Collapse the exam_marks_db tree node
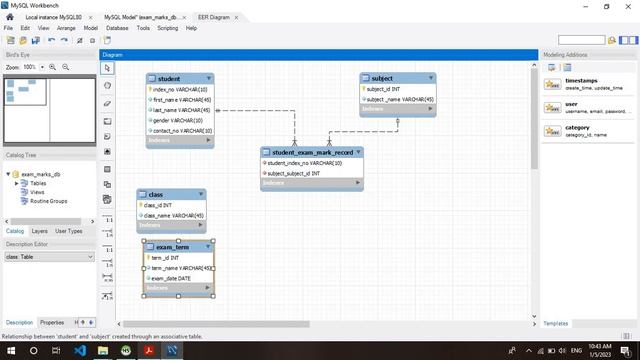Viewport: 640px width, 360px height. click(8, 174)
